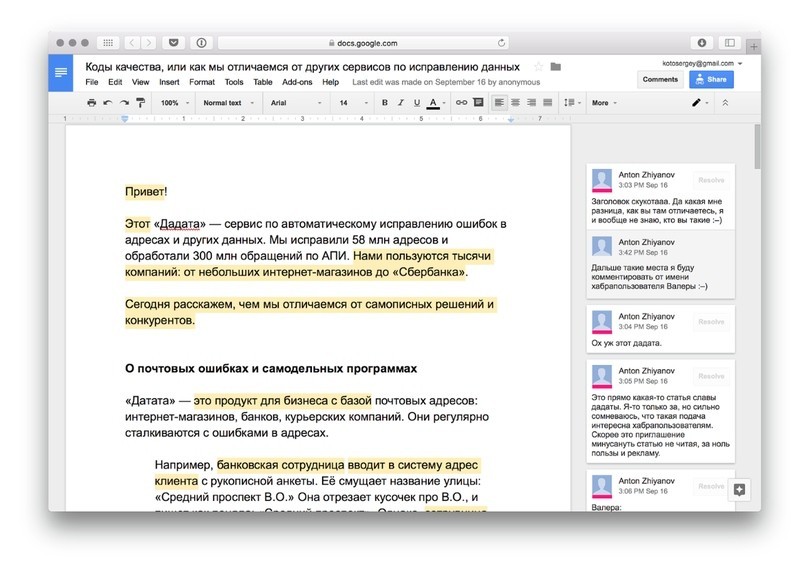807x571 pixels.
Task: Open the line spacing dropdown
Action: tap(572, 102)
